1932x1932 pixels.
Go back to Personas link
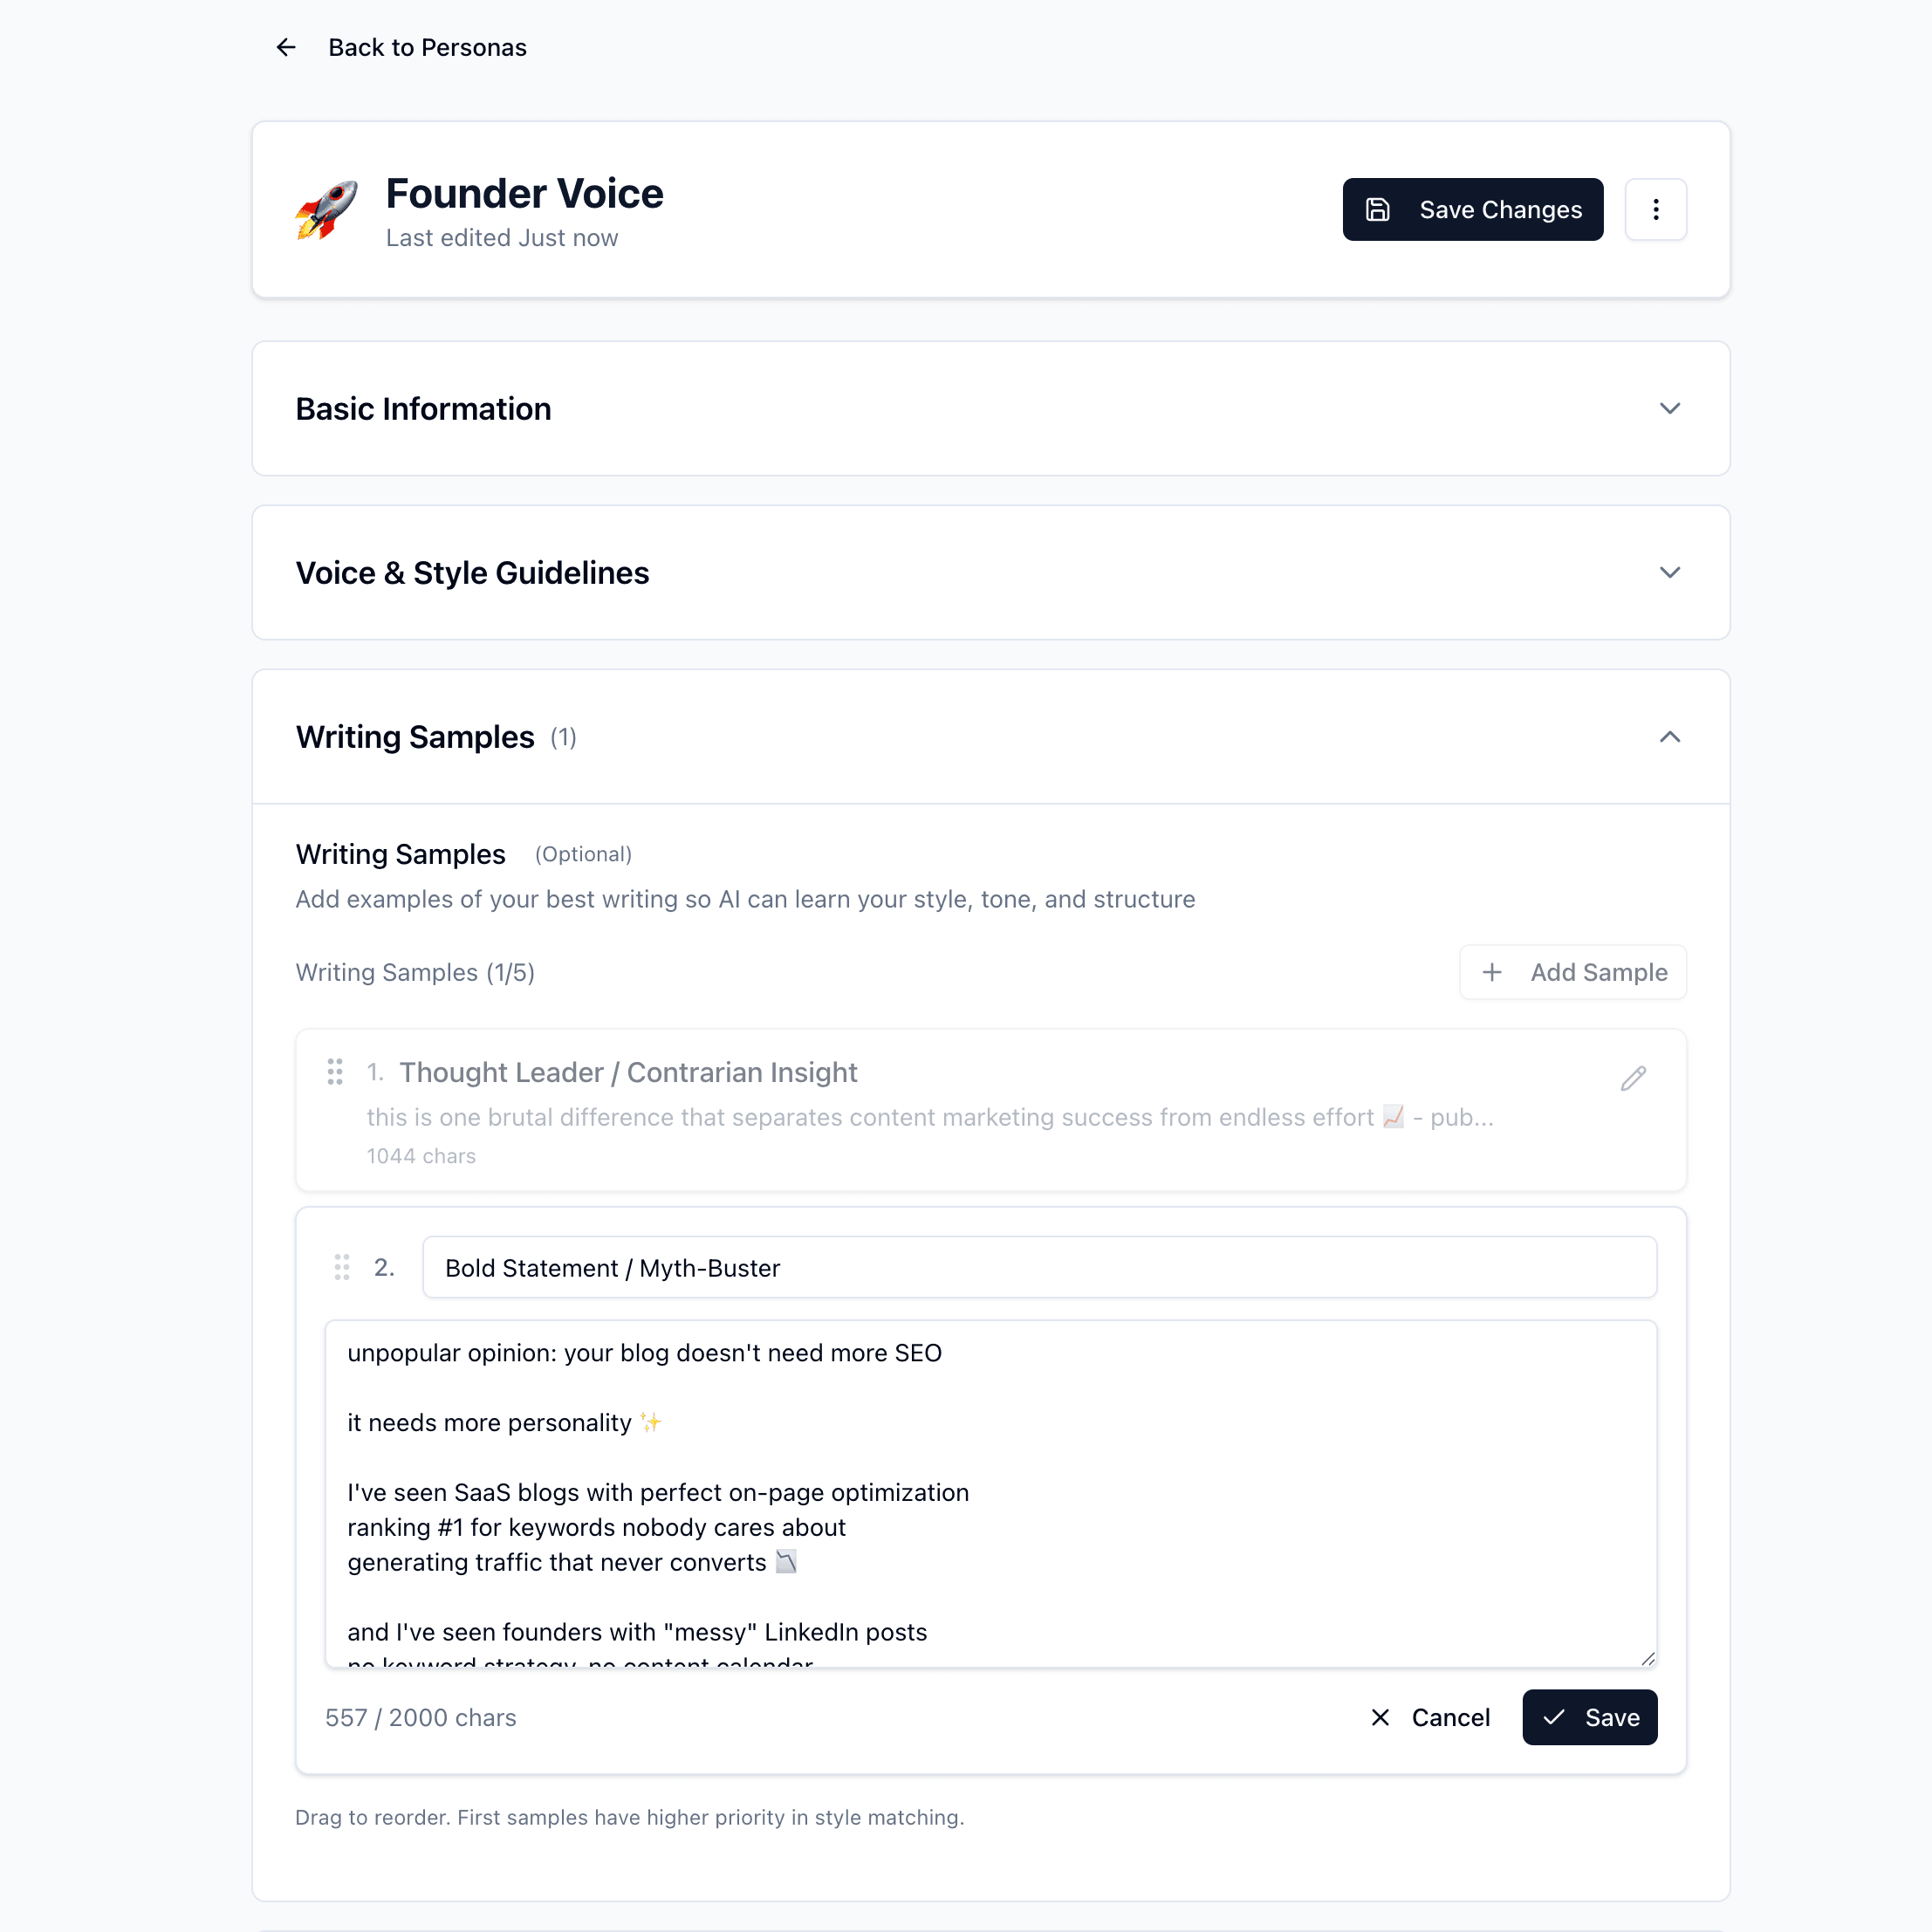tap(427, 47)
